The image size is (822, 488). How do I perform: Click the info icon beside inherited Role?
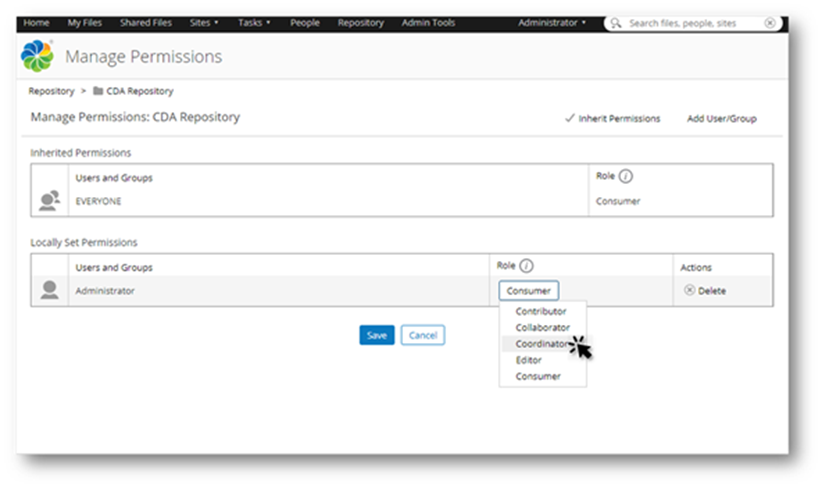pos(626,176)
